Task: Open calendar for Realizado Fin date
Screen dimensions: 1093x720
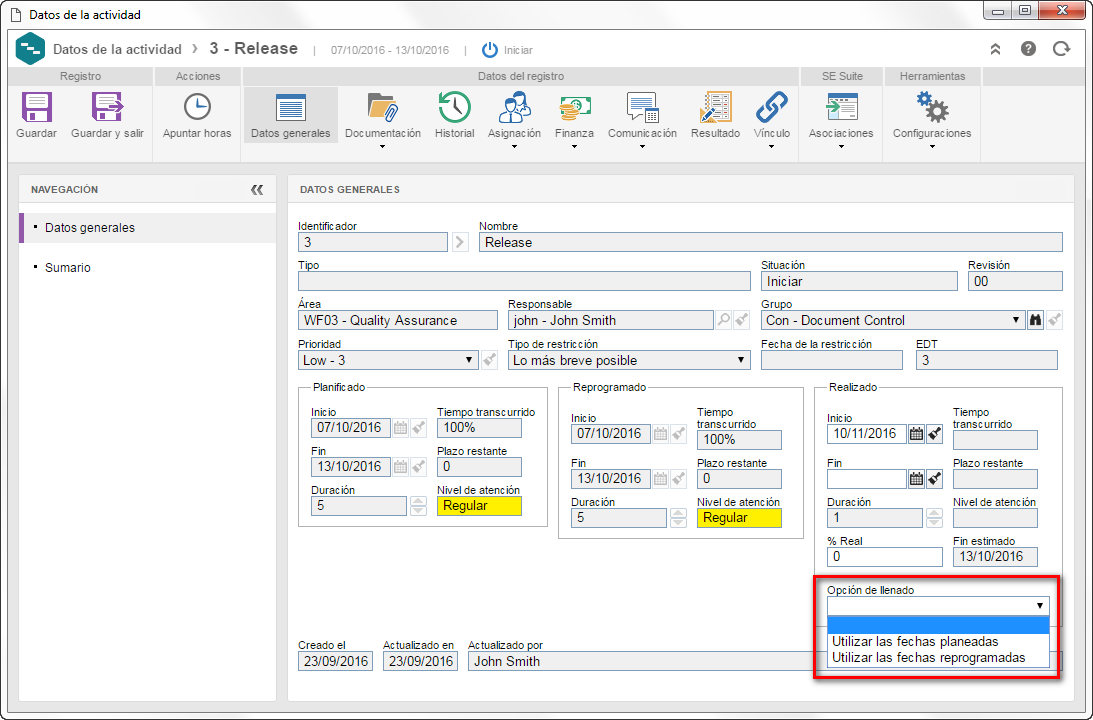Action: click(x=916, y=479)
